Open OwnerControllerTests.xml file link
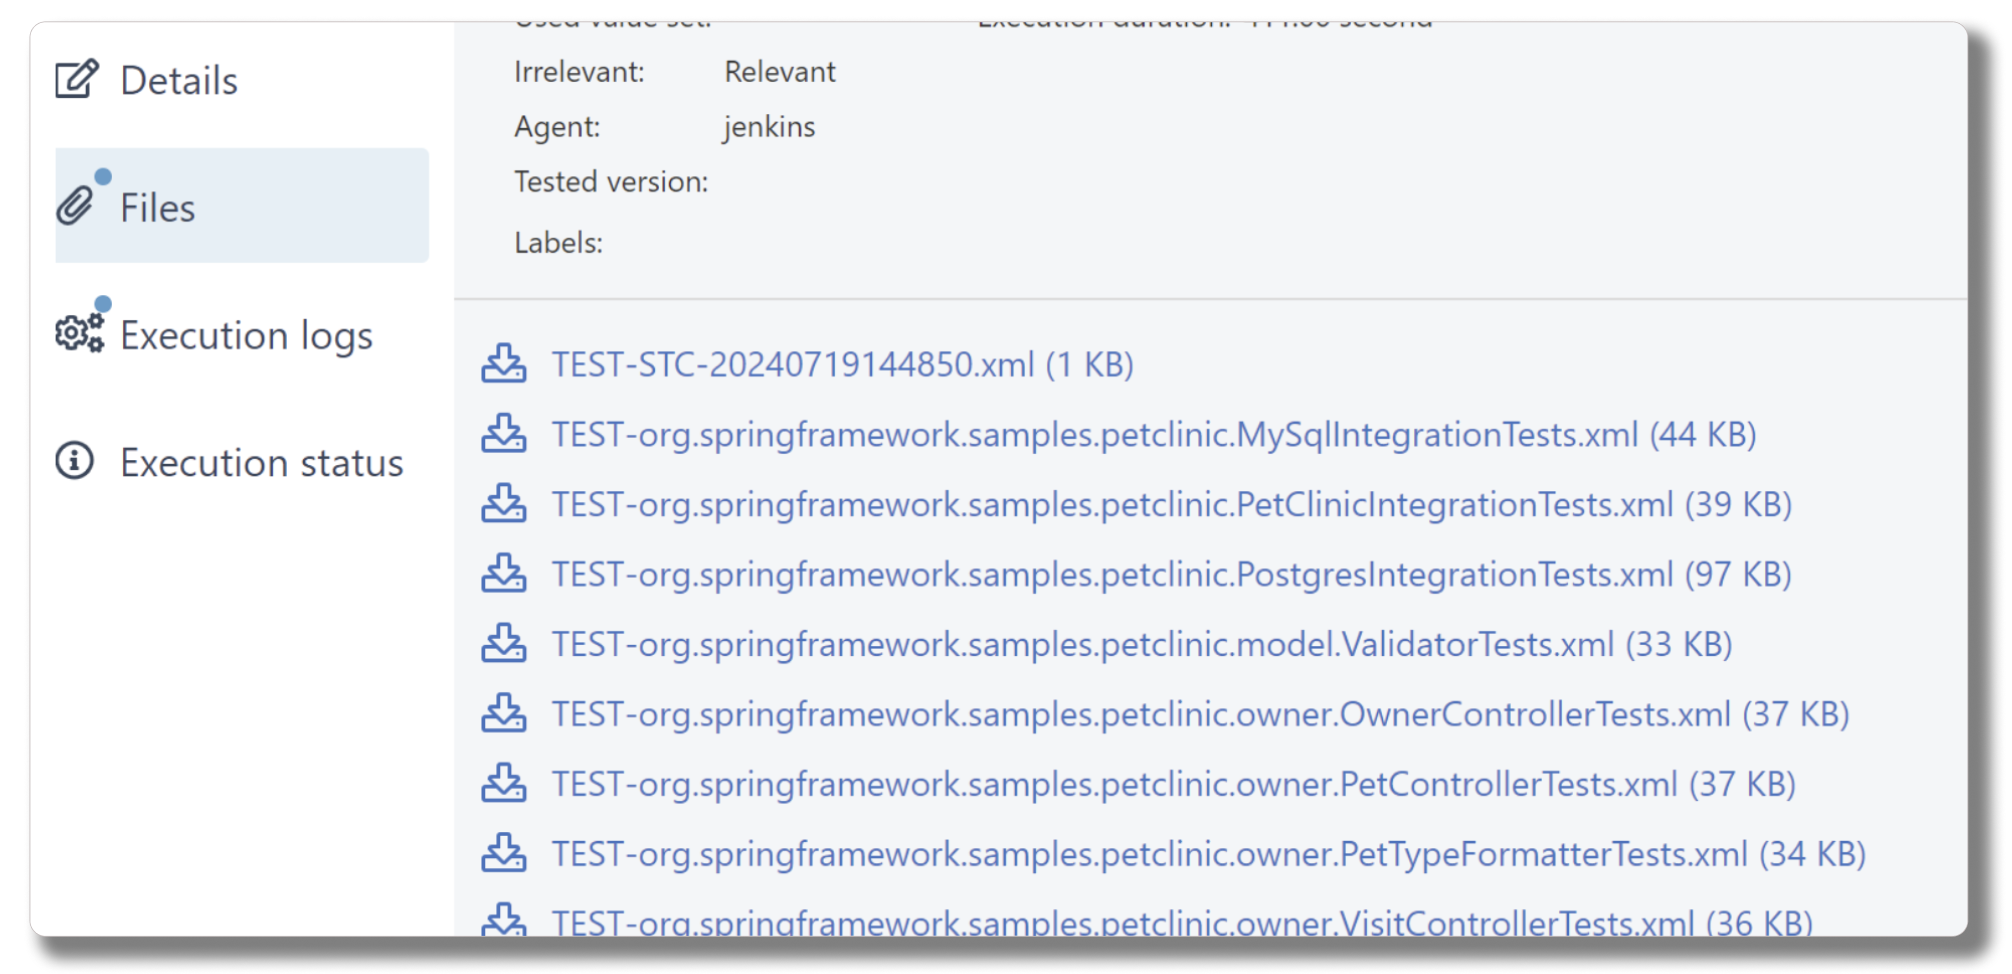Viewport: 2012px width, 974px height. click(1200, 715)
